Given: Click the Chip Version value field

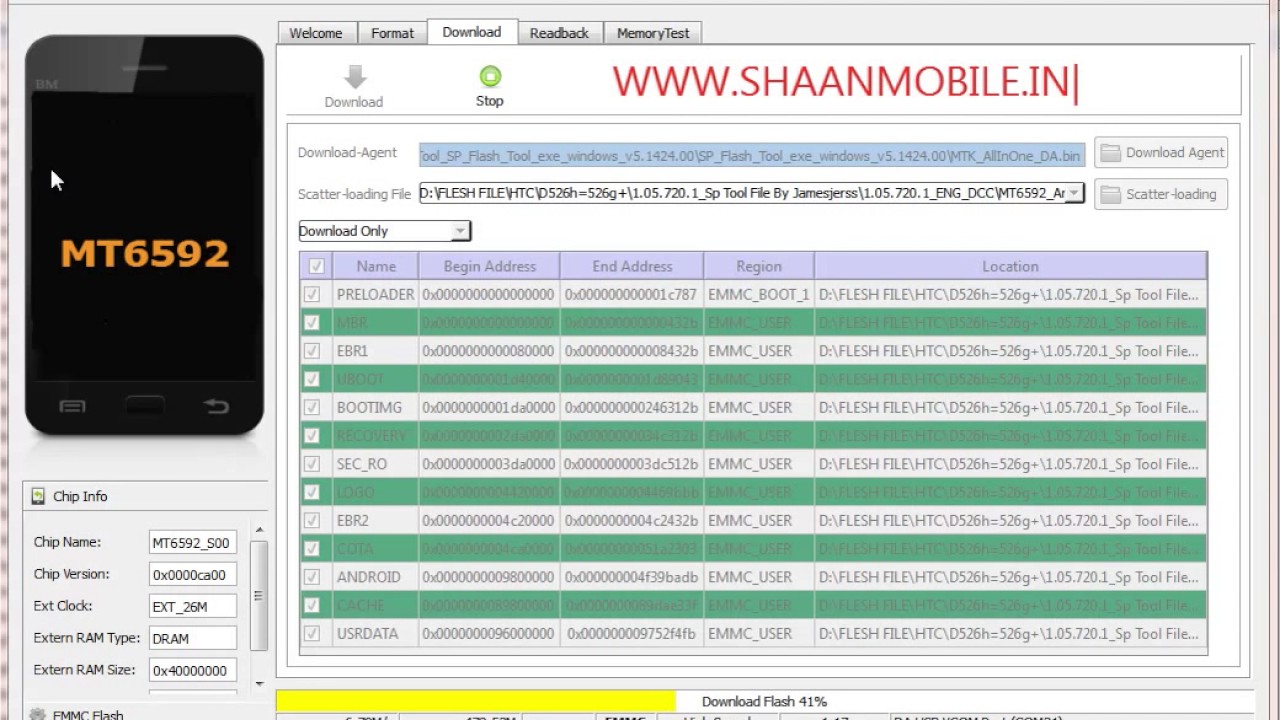Looking at the screenshot, I should (192, 575).
